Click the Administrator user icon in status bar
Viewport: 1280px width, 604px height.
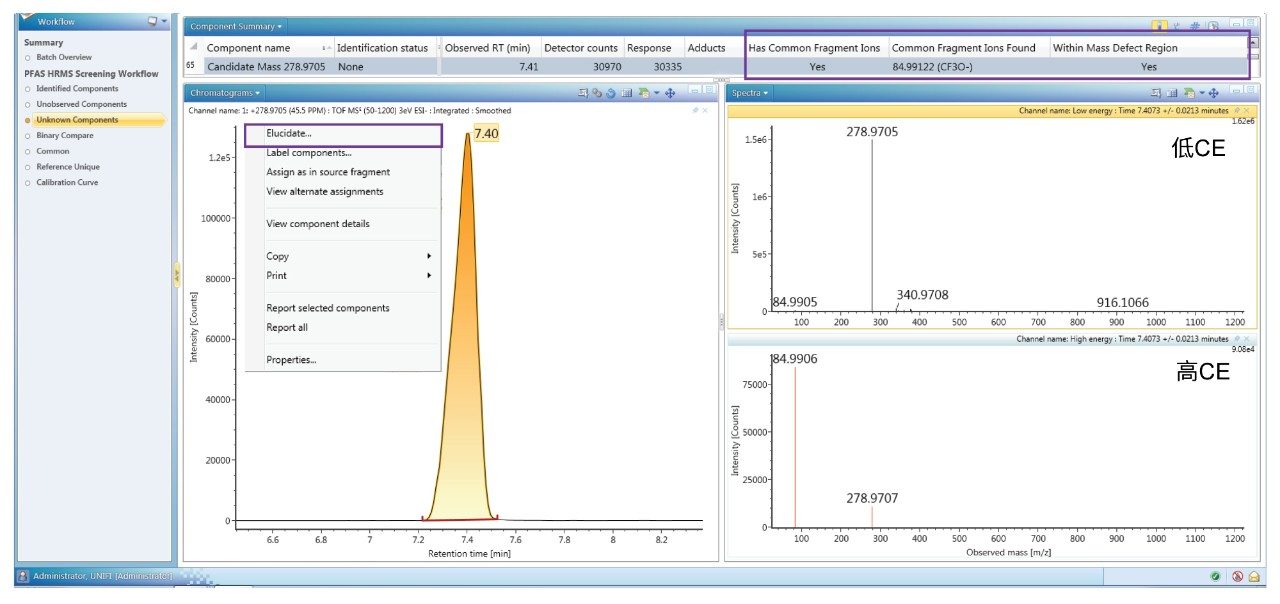(x=23, y=577)
